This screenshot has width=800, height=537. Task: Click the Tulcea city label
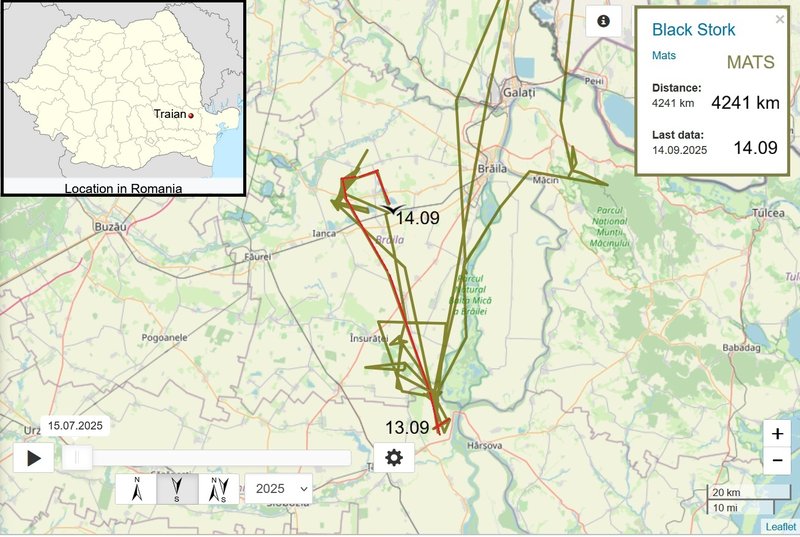coord(768,213)
